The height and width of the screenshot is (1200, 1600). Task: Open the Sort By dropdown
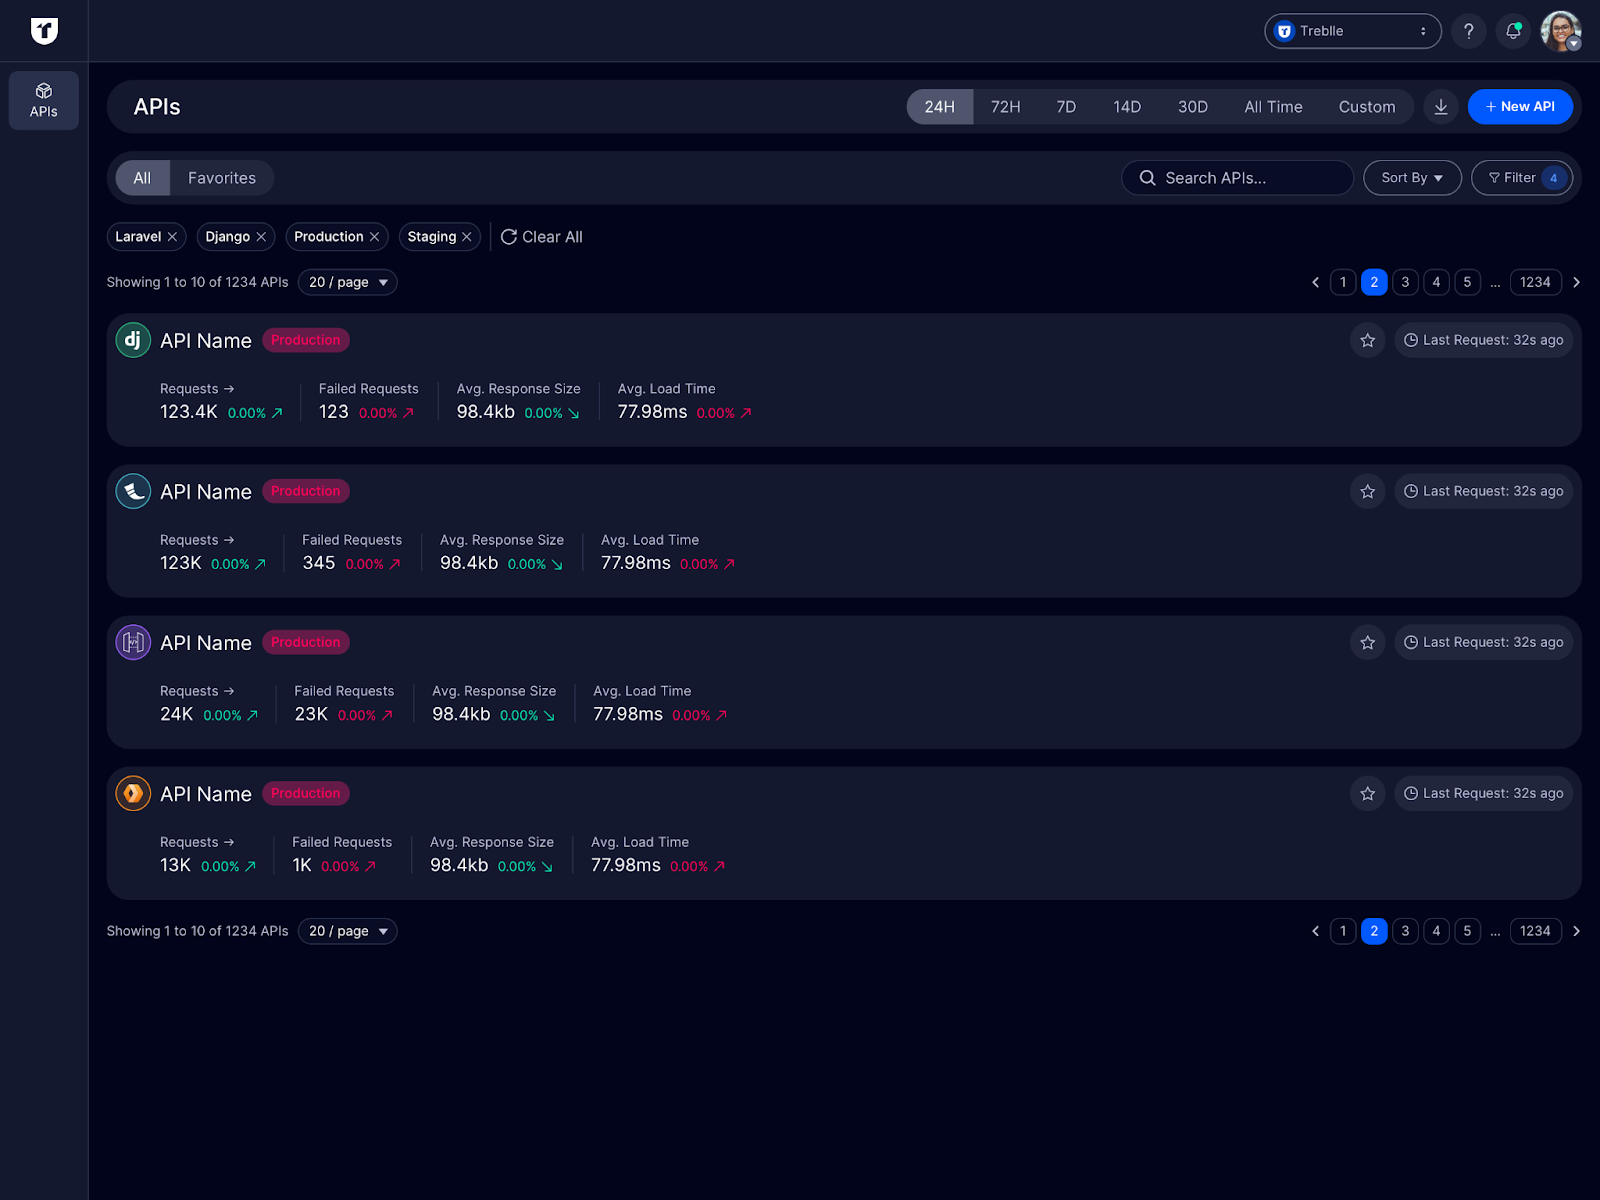click(x=1411, y=178)
